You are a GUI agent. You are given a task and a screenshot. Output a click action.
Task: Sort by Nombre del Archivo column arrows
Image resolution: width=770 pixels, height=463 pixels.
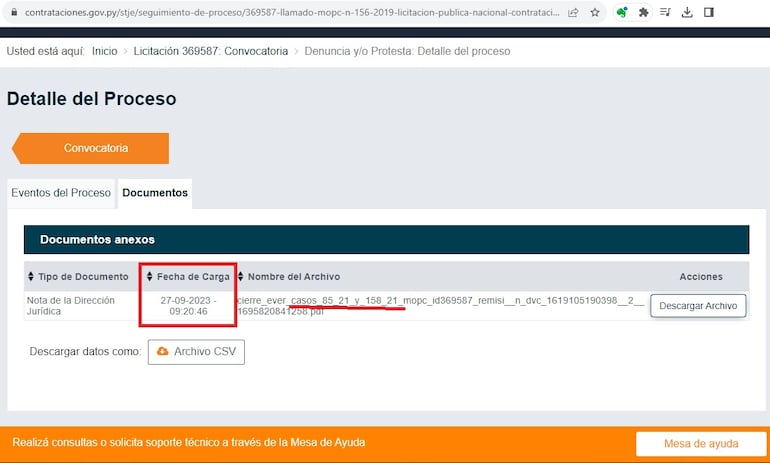tap(241, 277)
